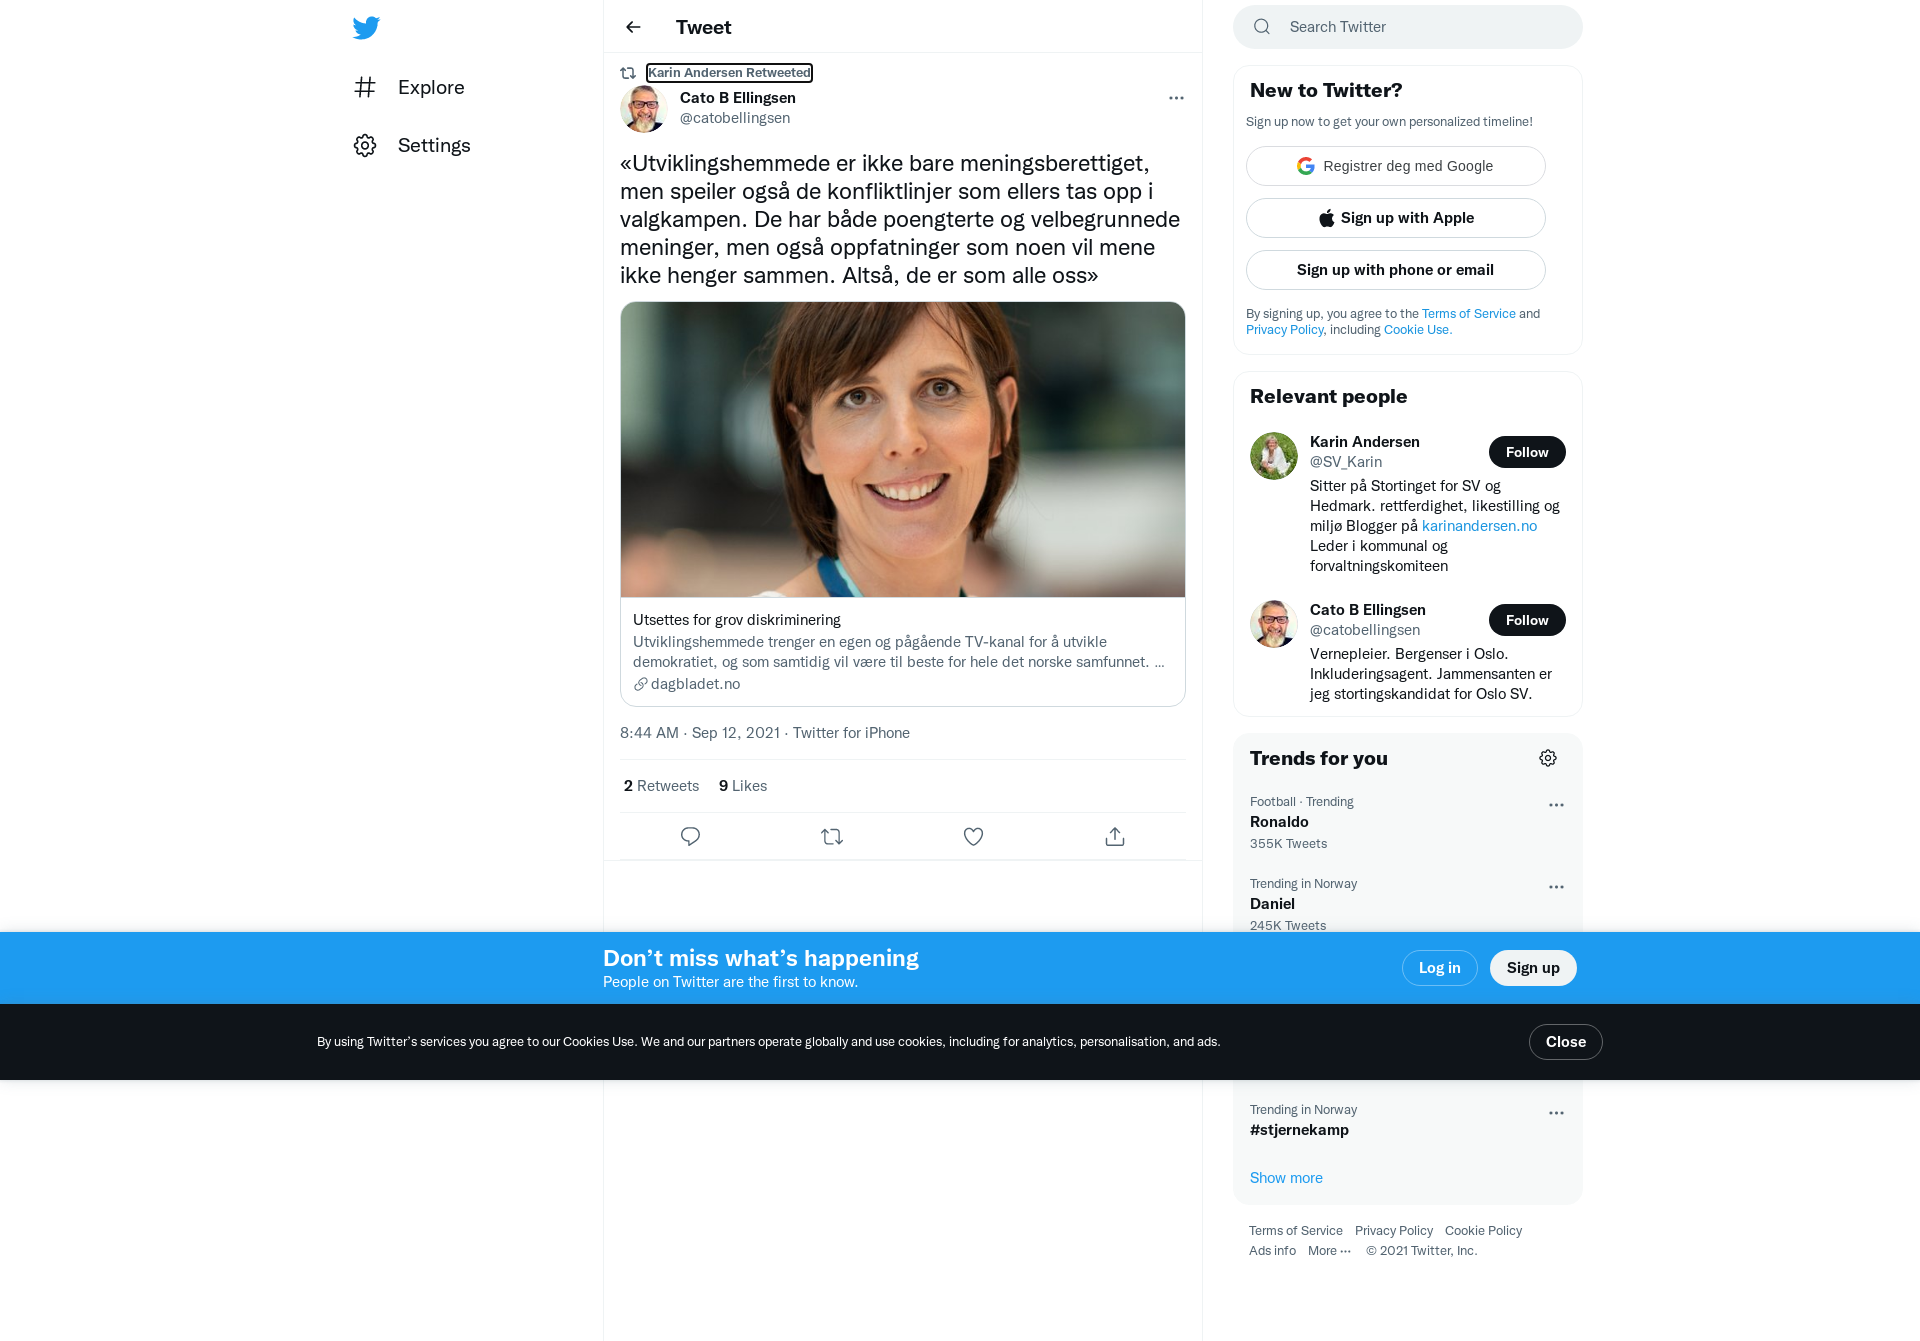Open more options for Ronaldo trend
This screenshot has height=1341, width=1920.
pyautogui.click(x=1556, y=805)
